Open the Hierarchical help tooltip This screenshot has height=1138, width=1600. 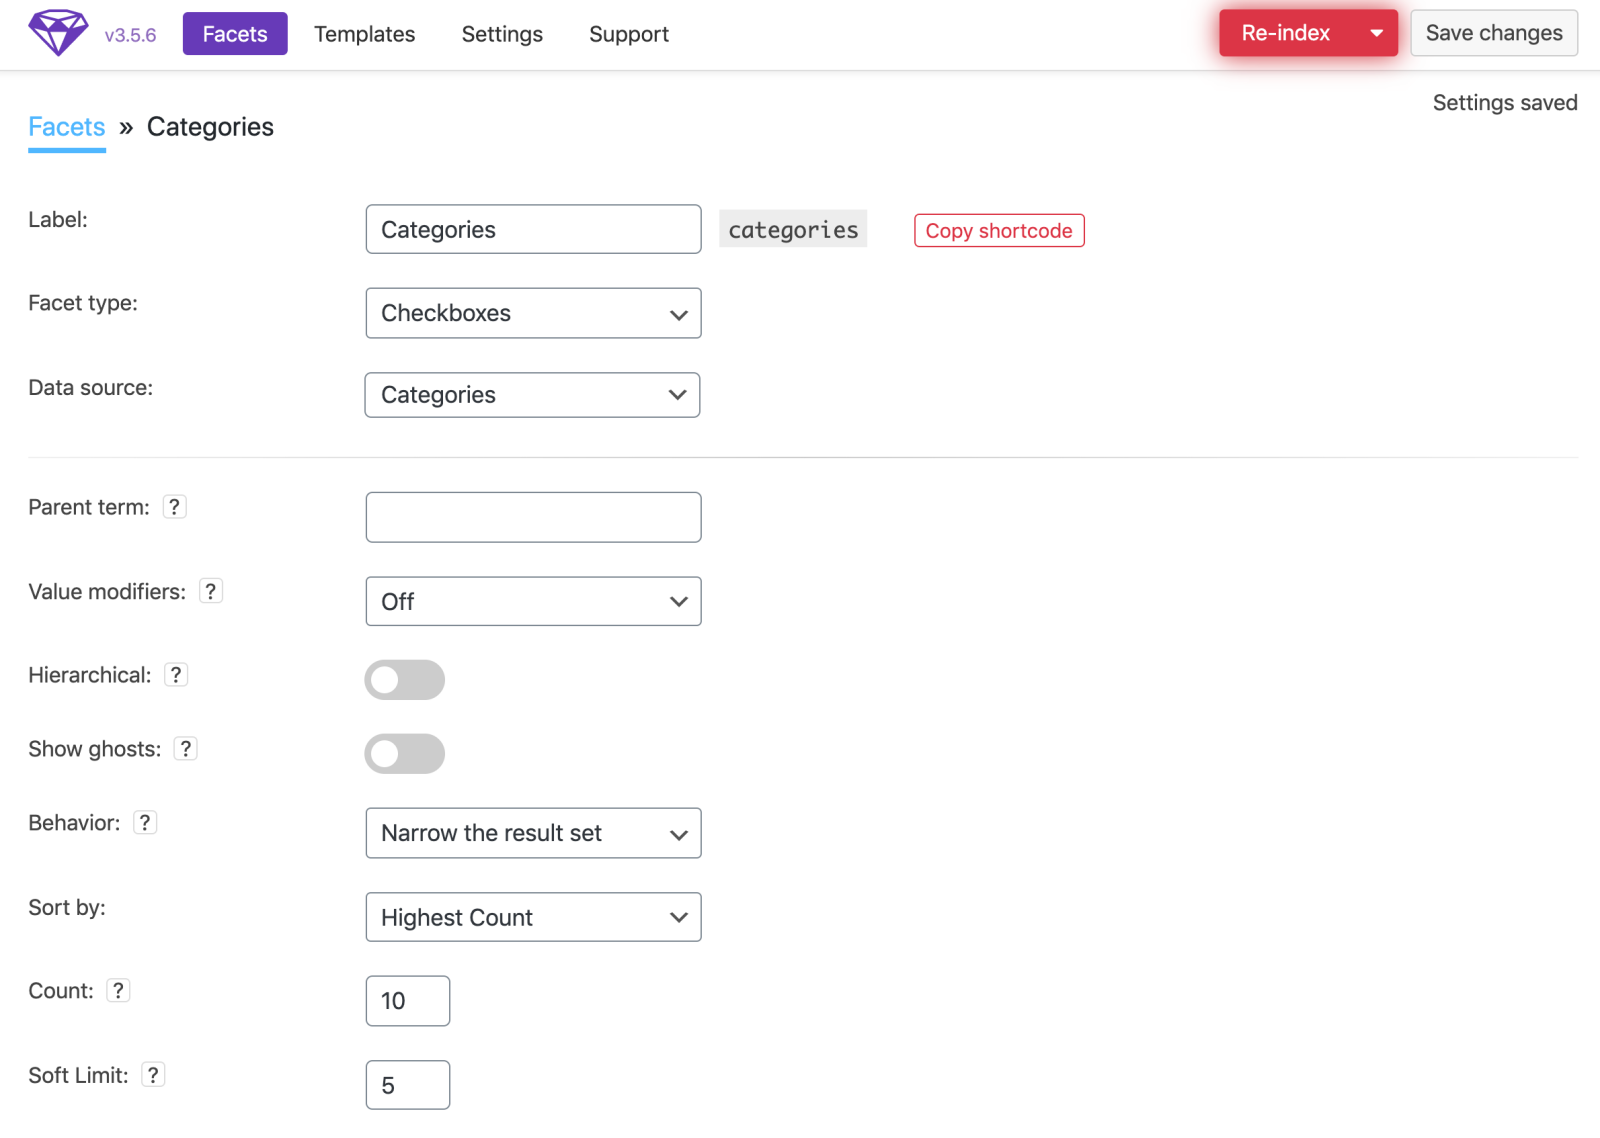pos(176,675)
